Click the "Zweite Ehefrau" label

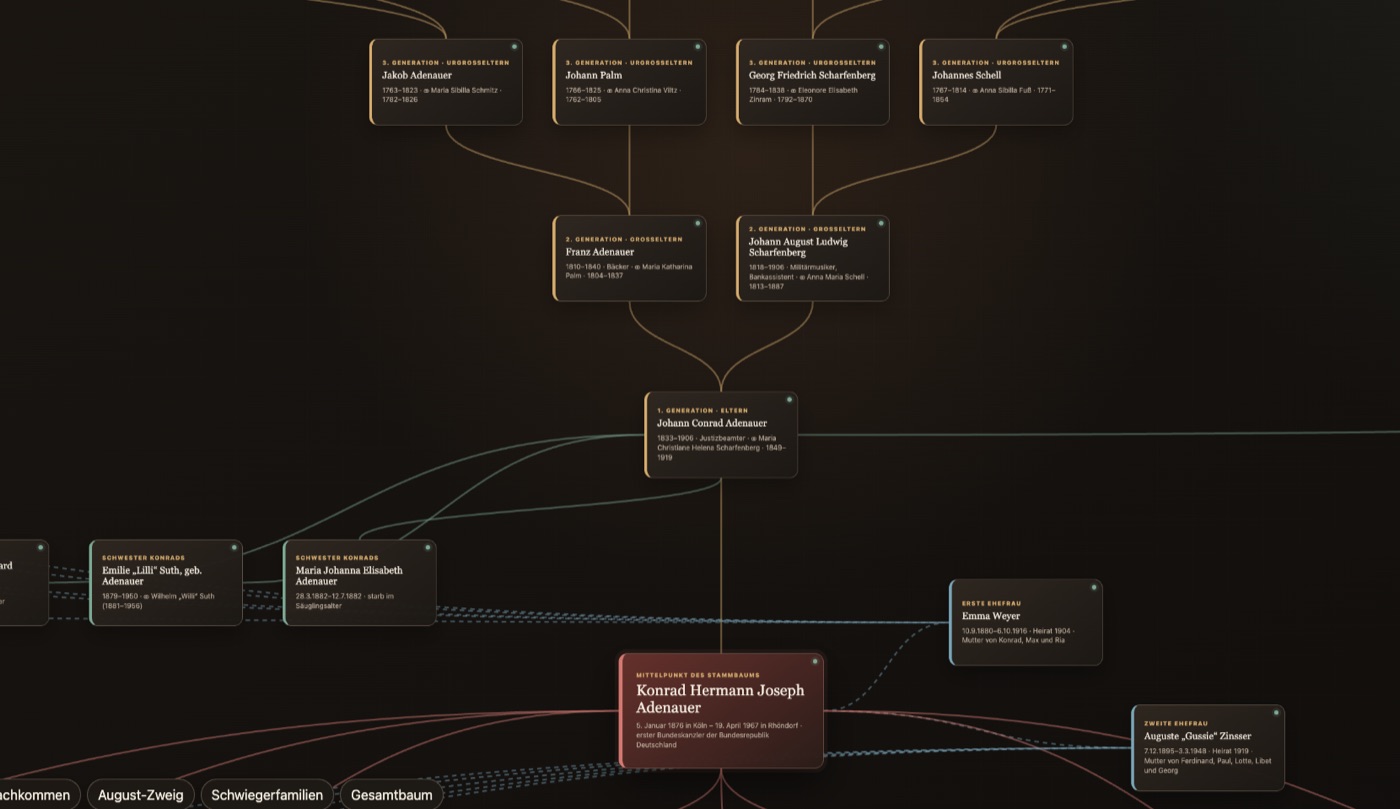point(1176,723)
